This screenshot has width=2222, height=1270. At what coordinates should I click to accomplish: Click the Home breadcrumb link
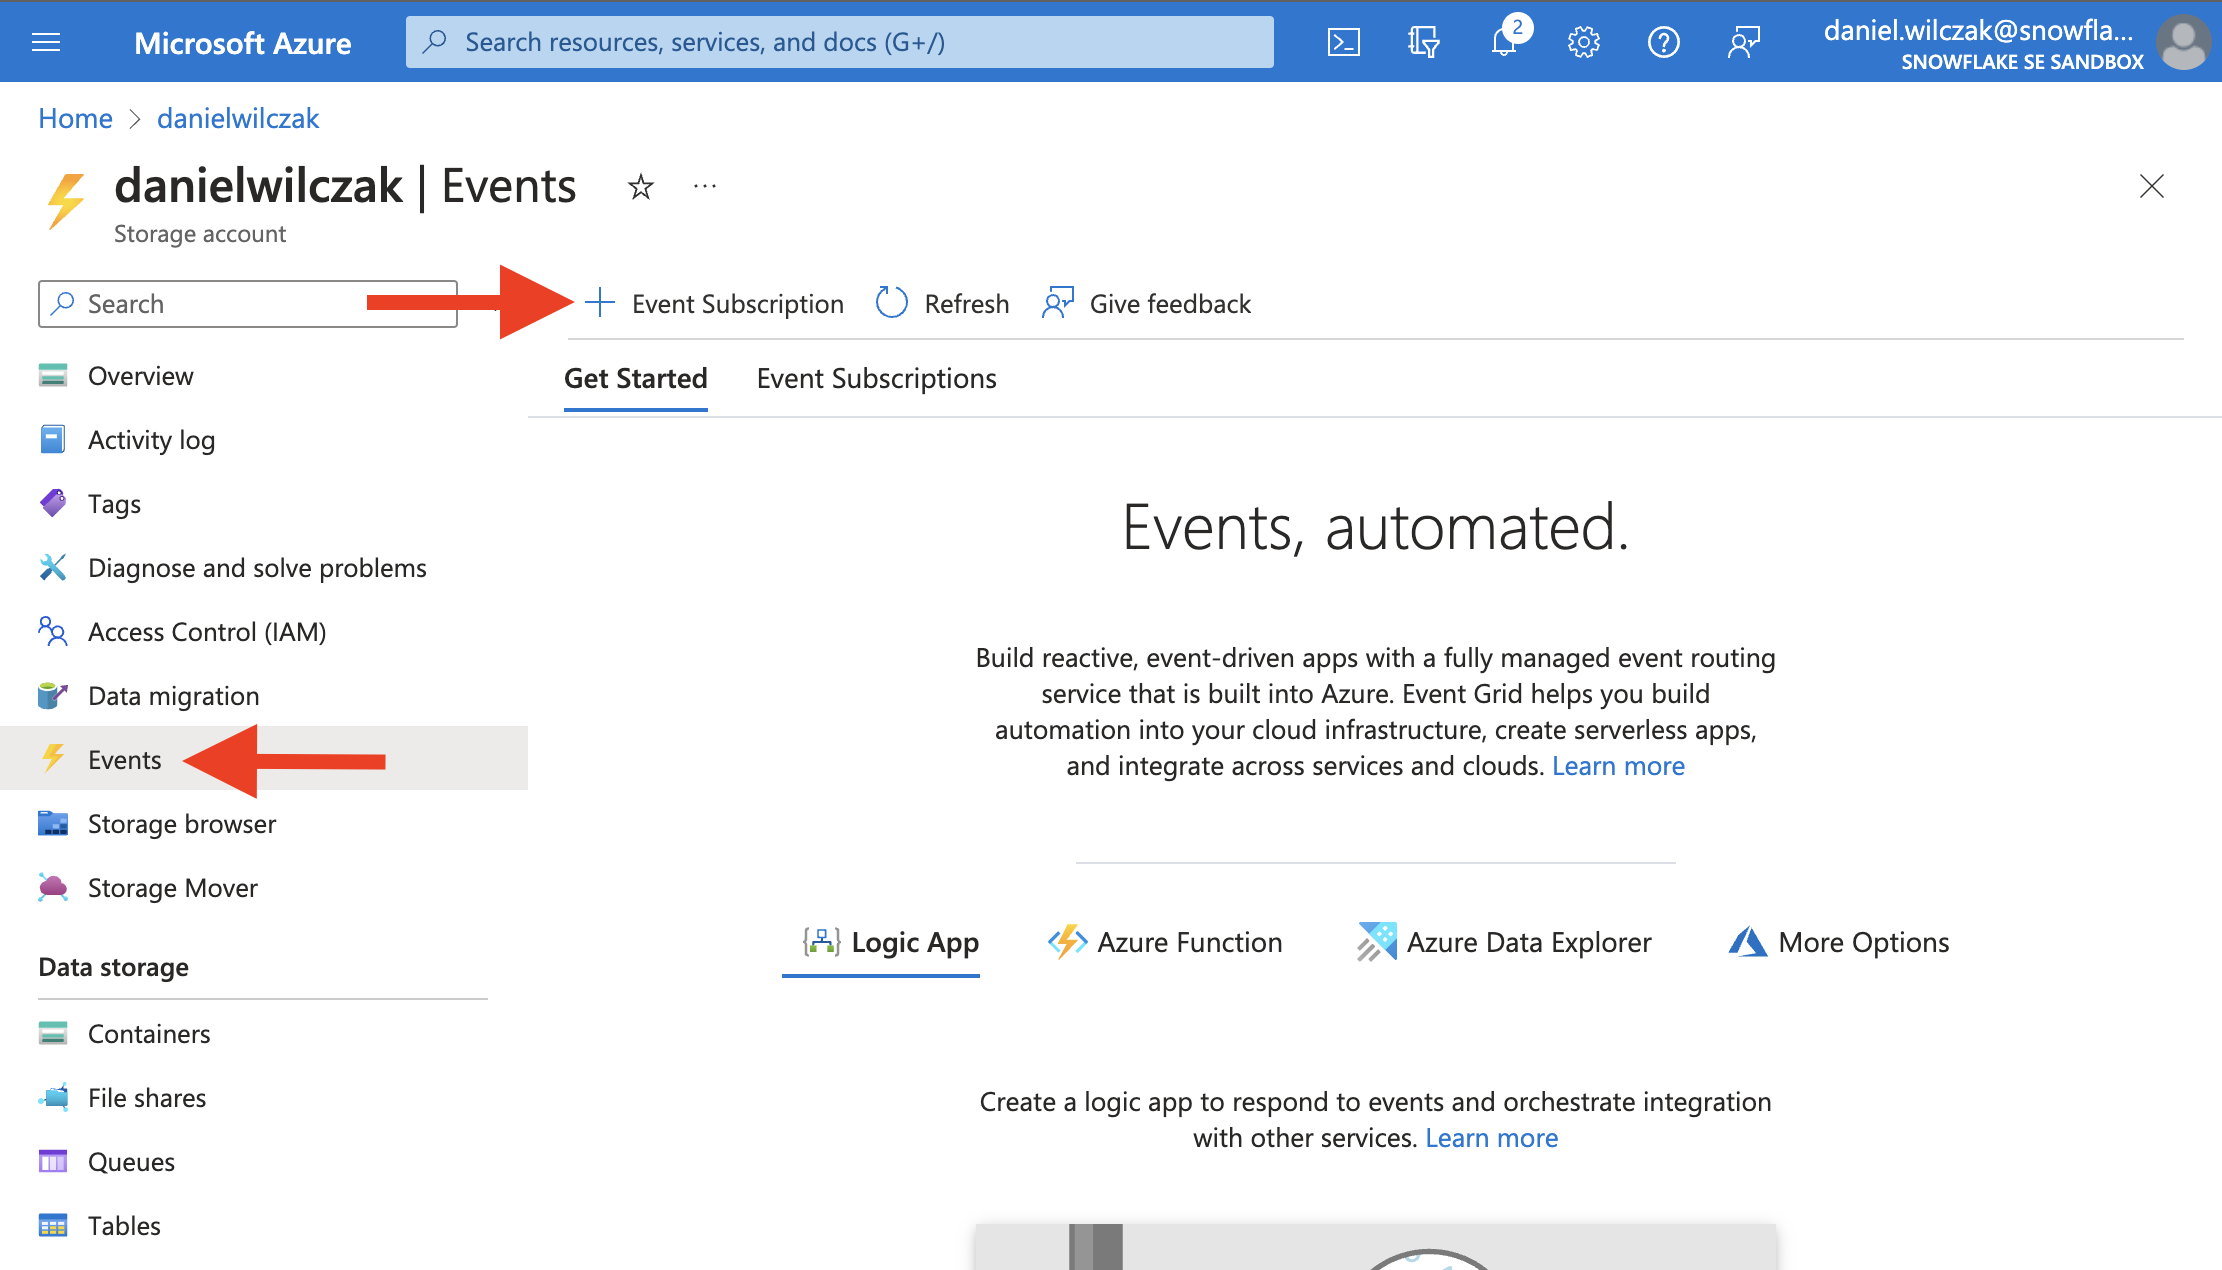coord(75,118)
